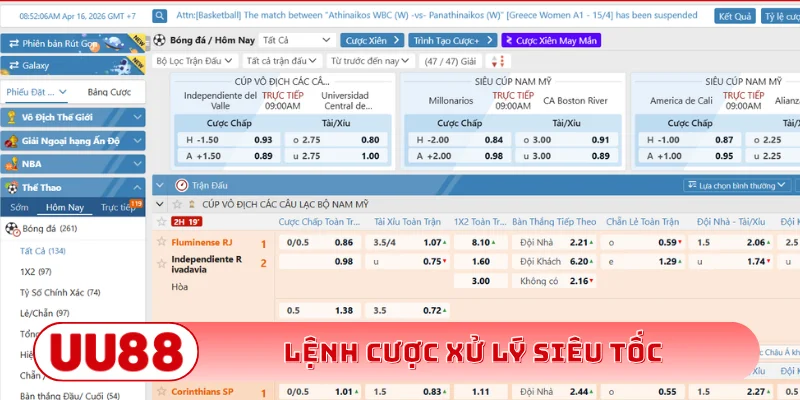
Task: Click Không có next goal 2.16
Action: pyautogui.click(x=579, y=281)
